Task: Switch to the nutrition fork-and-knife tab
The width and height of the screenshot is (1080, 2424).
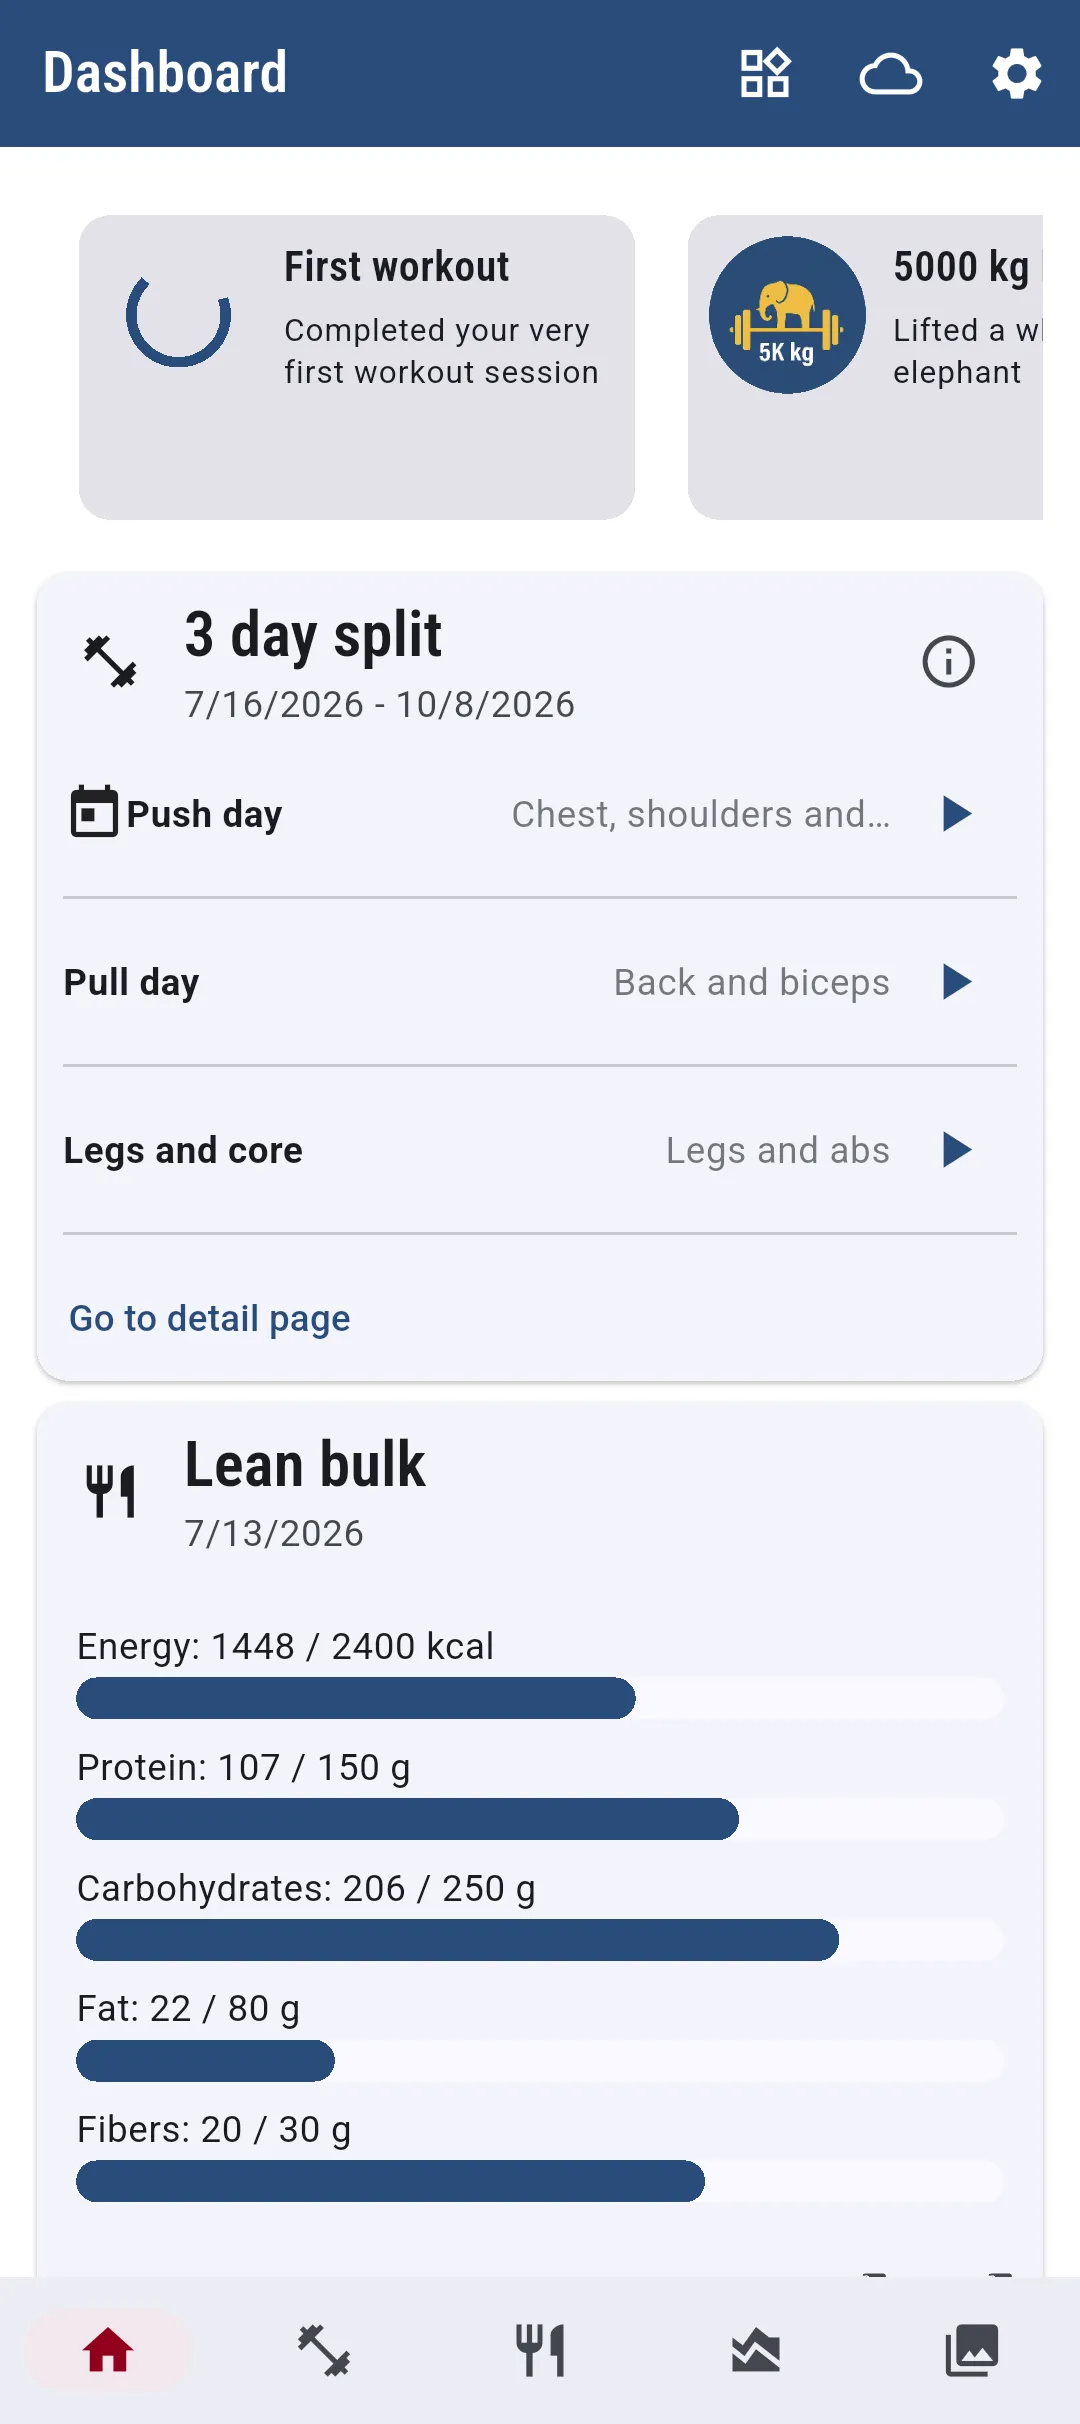Action: (540, 2350)
